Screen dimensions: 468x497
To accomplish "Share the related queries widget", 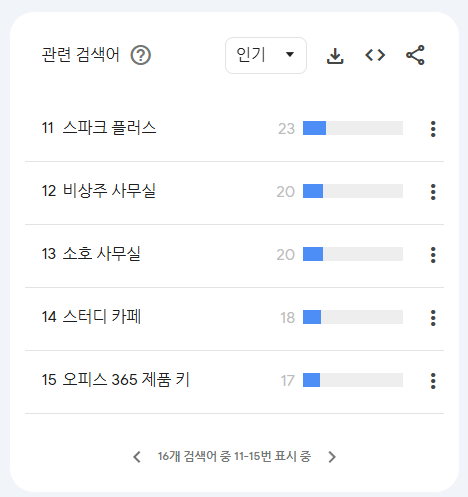I will click(415, 55).
